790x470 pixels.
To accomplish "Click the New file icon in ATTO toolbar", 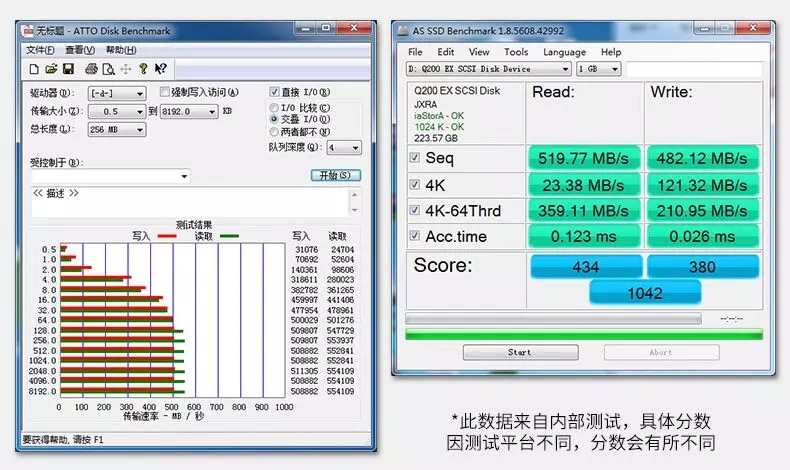I will (x=34, y=69).
